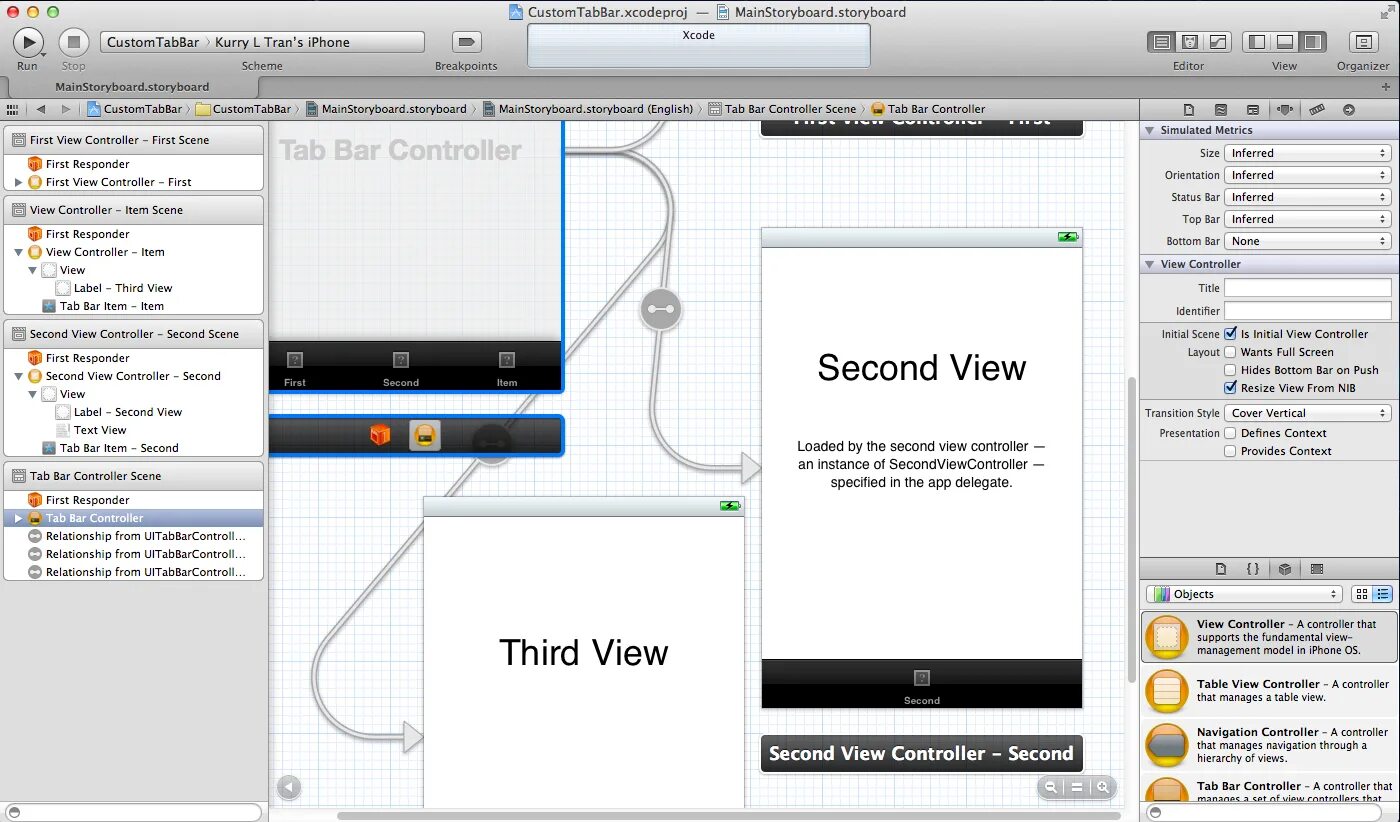
Task: Open the Status Bar dropdown
Action: click(x=1308, y=197)
